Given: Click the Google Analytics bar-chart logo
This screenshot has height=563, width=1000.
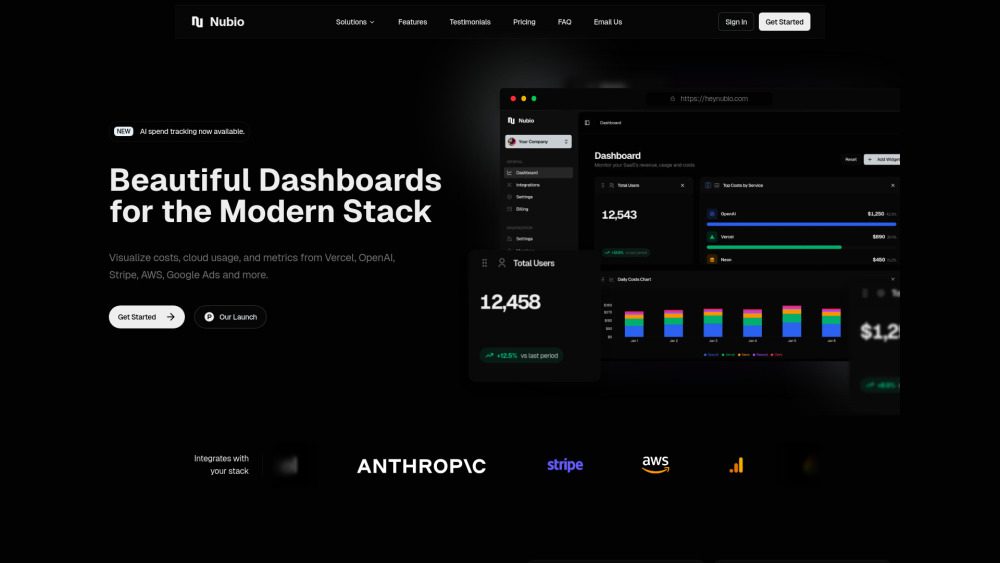Looking at the screenshot, I should 736,465.
